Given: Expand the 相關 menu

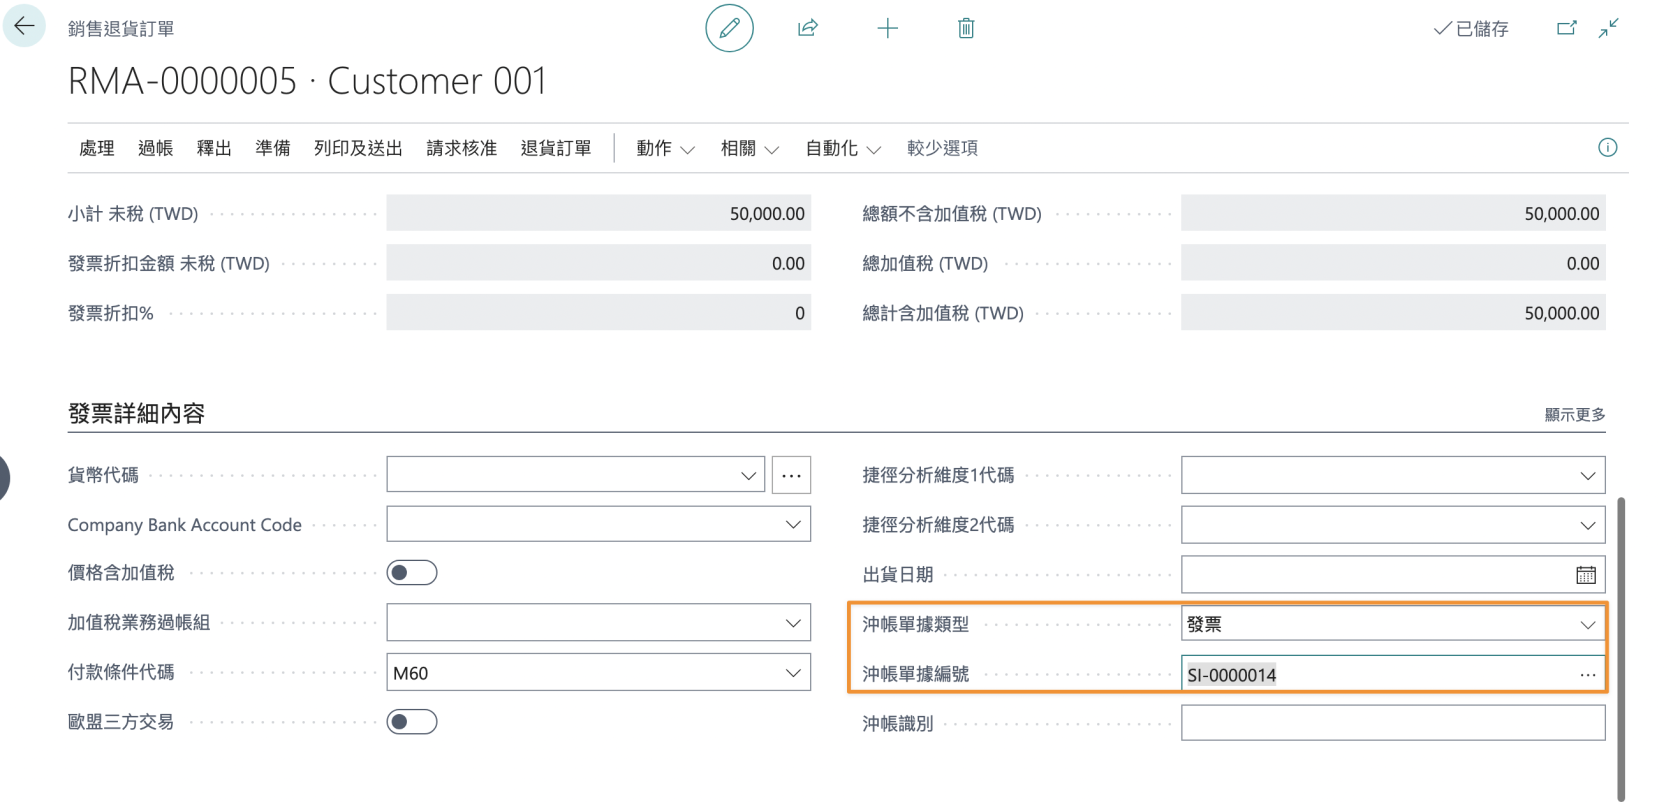Looking at the screenshot, I should coord(749,148).
